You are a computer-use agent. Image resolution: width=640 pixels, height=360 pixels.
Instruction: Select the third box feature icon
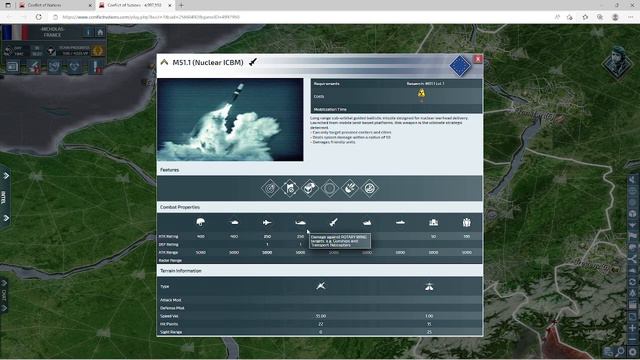pyautogui.click(x=310, y=189)
